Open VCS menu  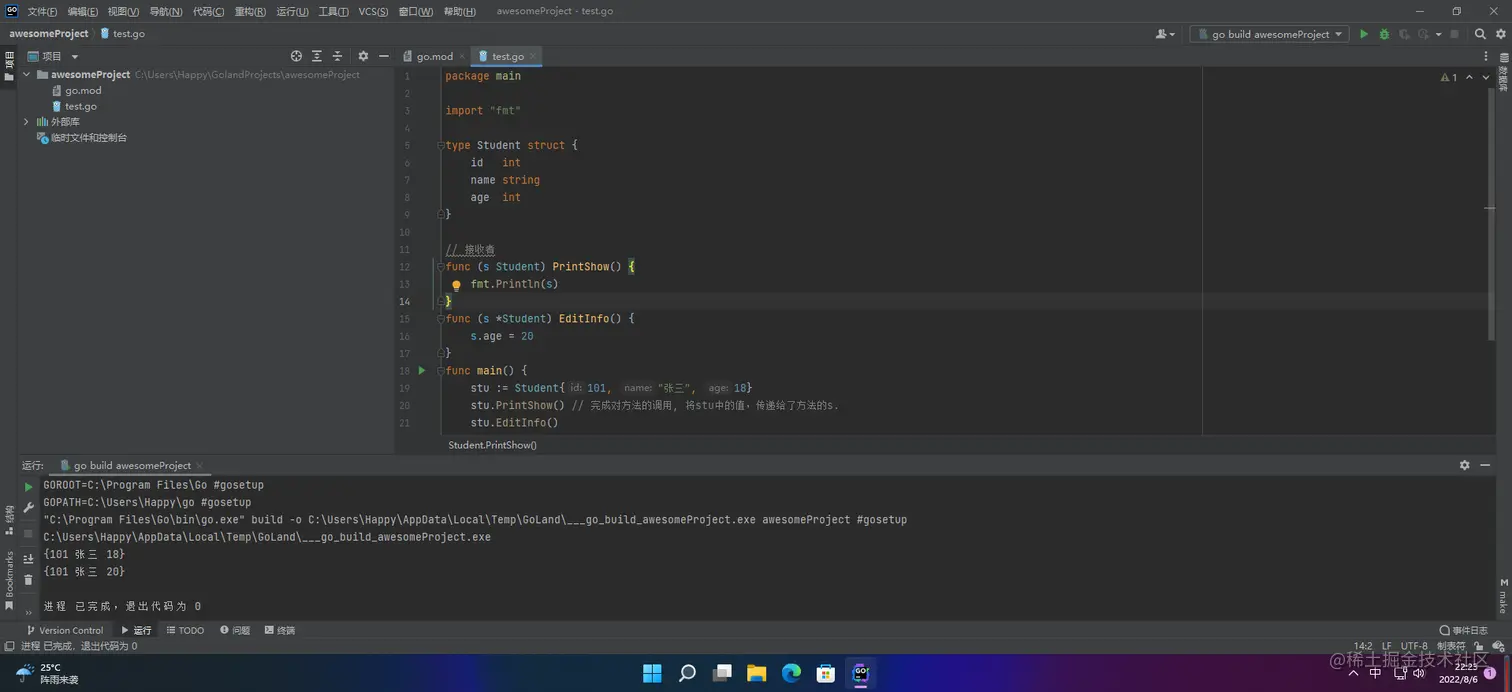[373, 12]
